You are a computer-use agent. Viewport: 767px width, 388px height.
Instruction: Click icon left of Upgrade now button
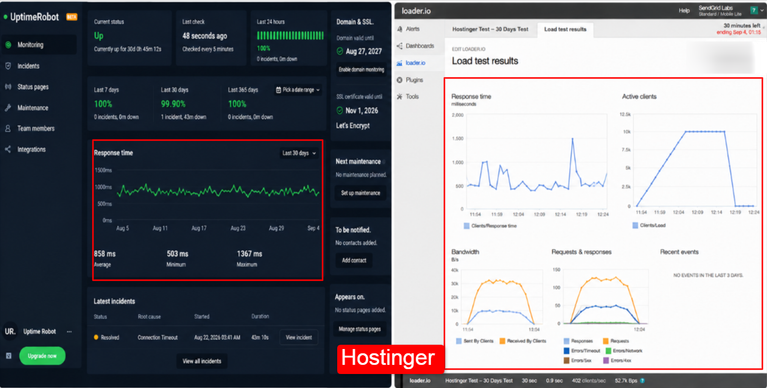(x=8, y=356)
